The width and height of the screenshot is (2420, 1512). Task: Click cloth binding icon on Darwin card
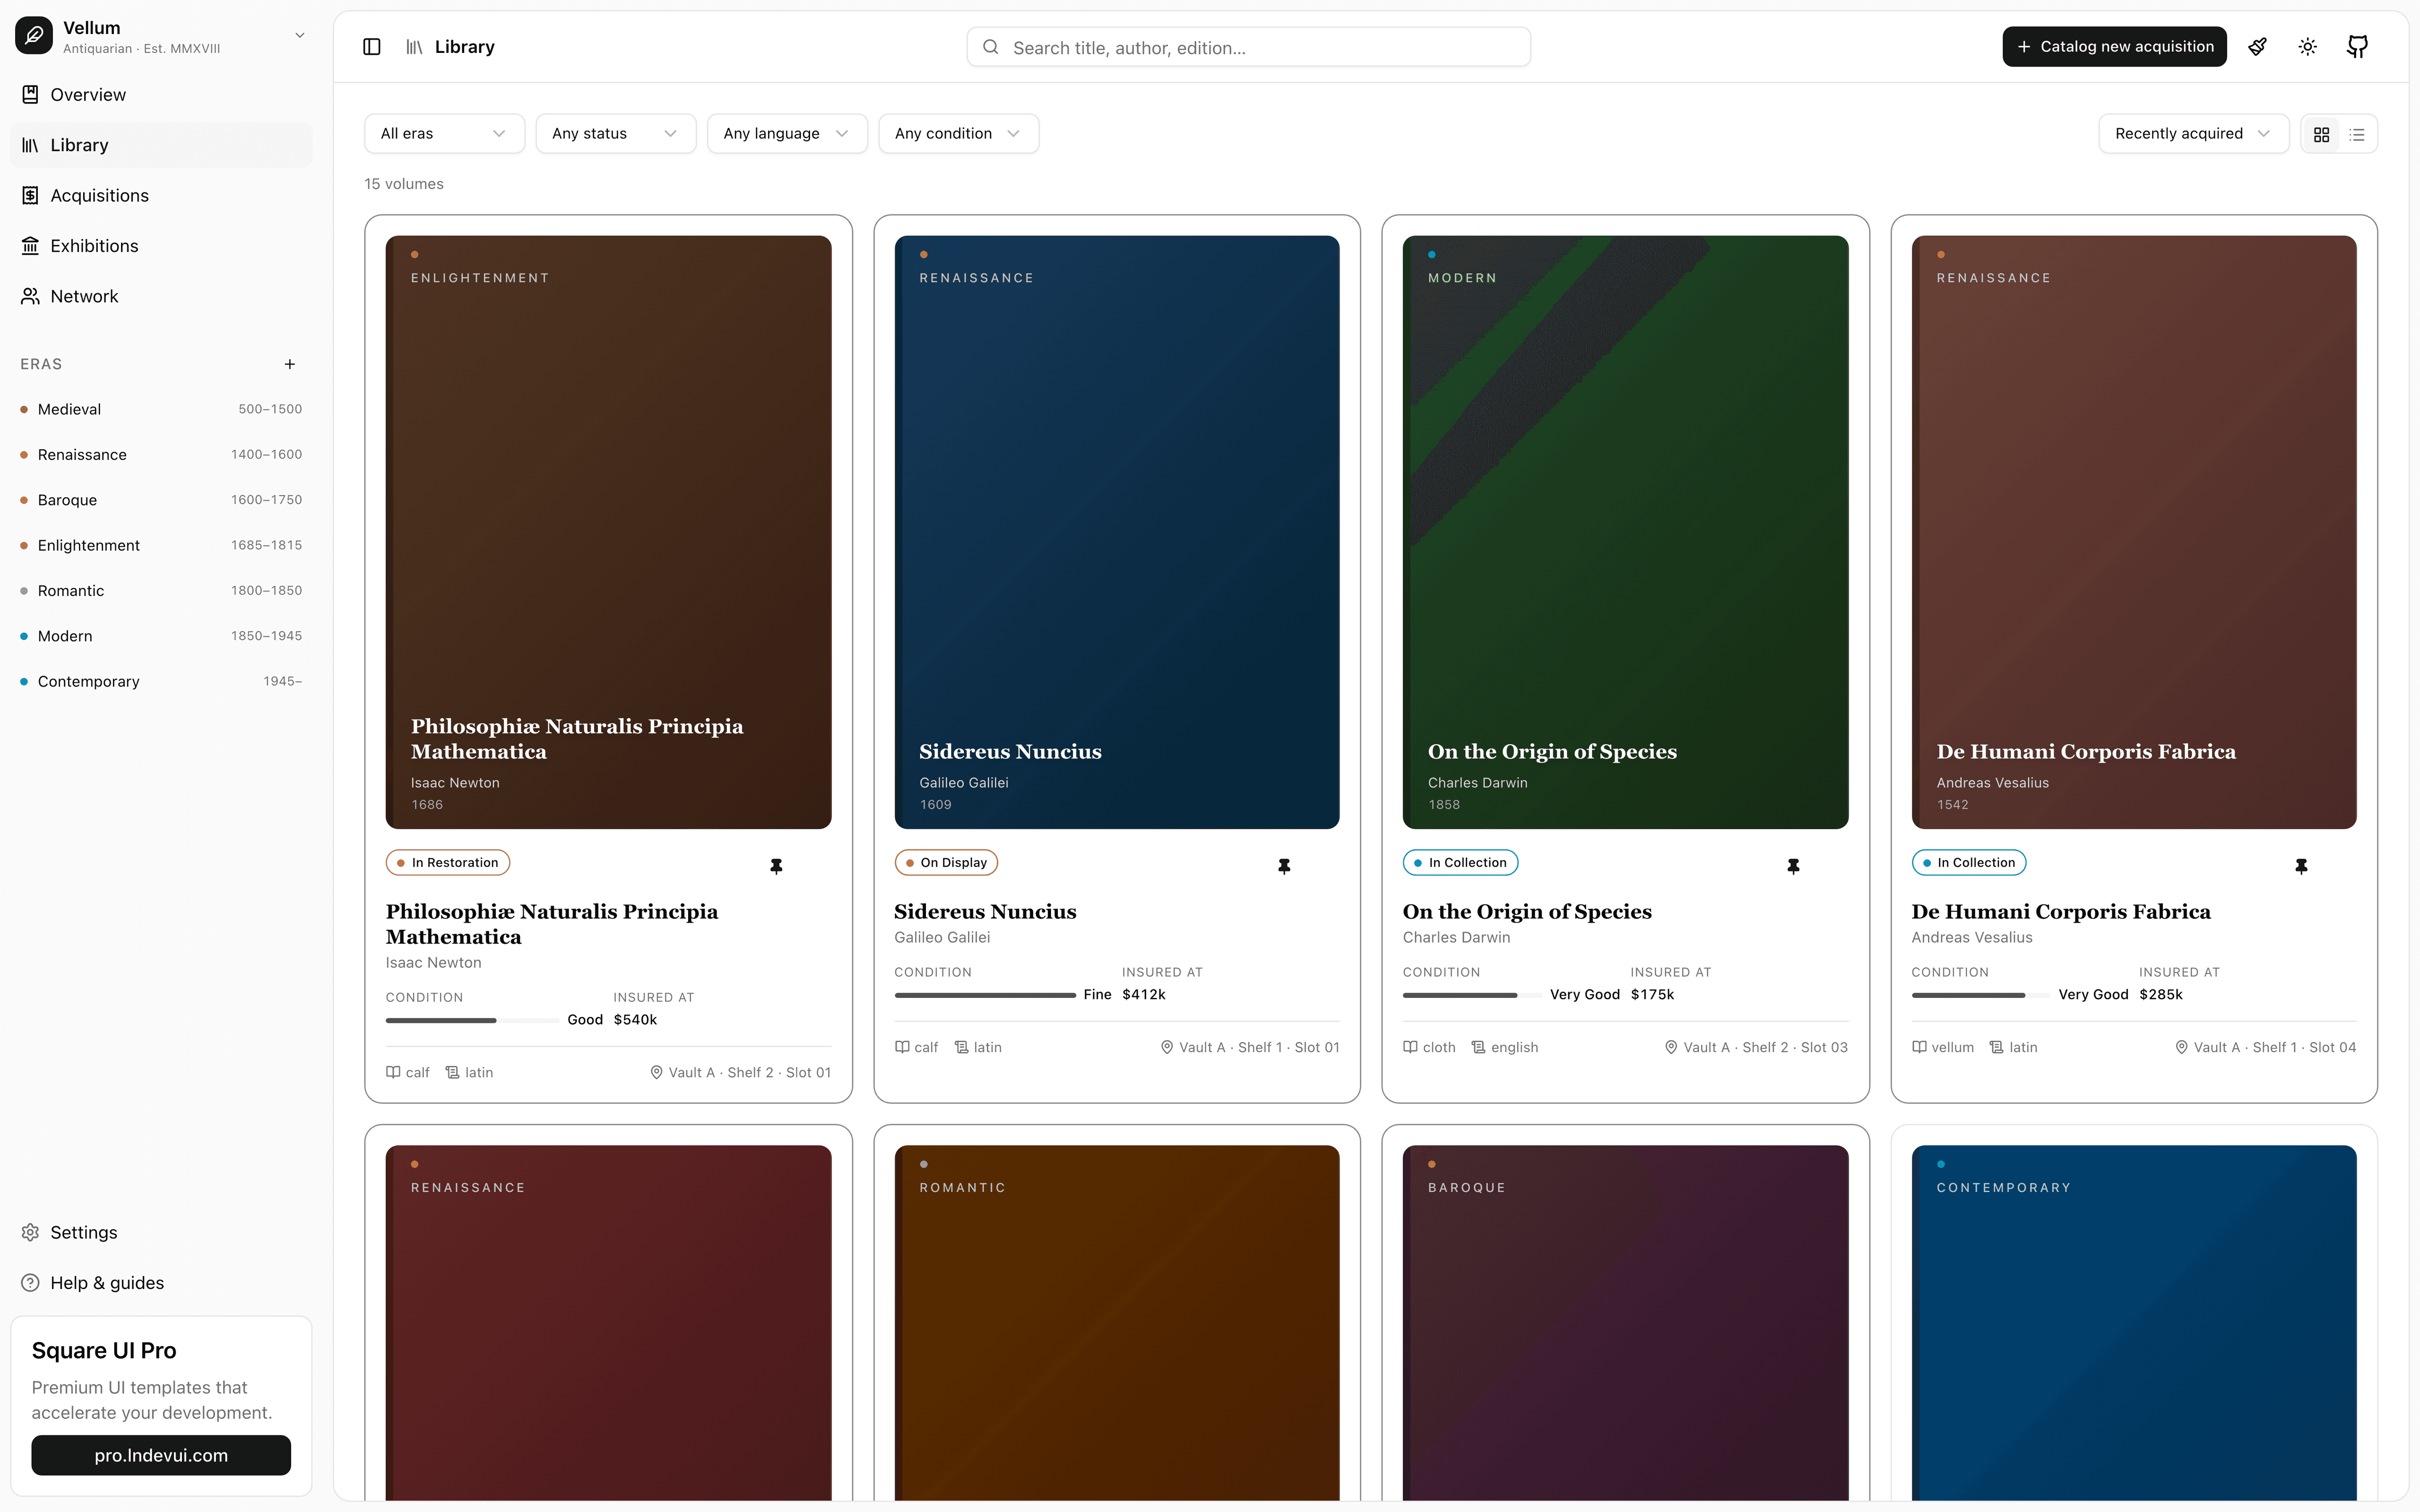1410,1047
